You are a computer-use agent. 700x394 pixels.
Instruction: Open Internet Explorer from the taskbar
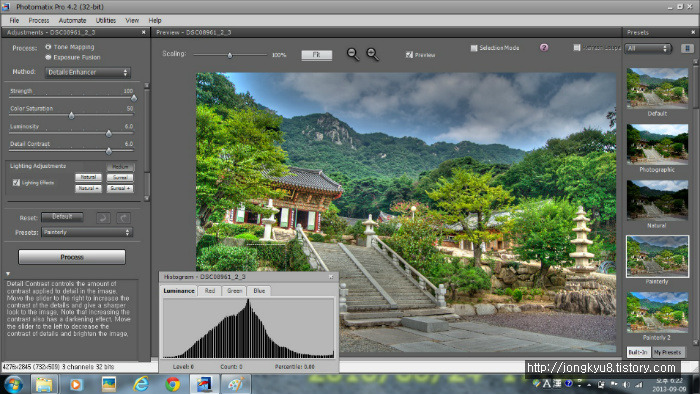click(x=141, y=384)
